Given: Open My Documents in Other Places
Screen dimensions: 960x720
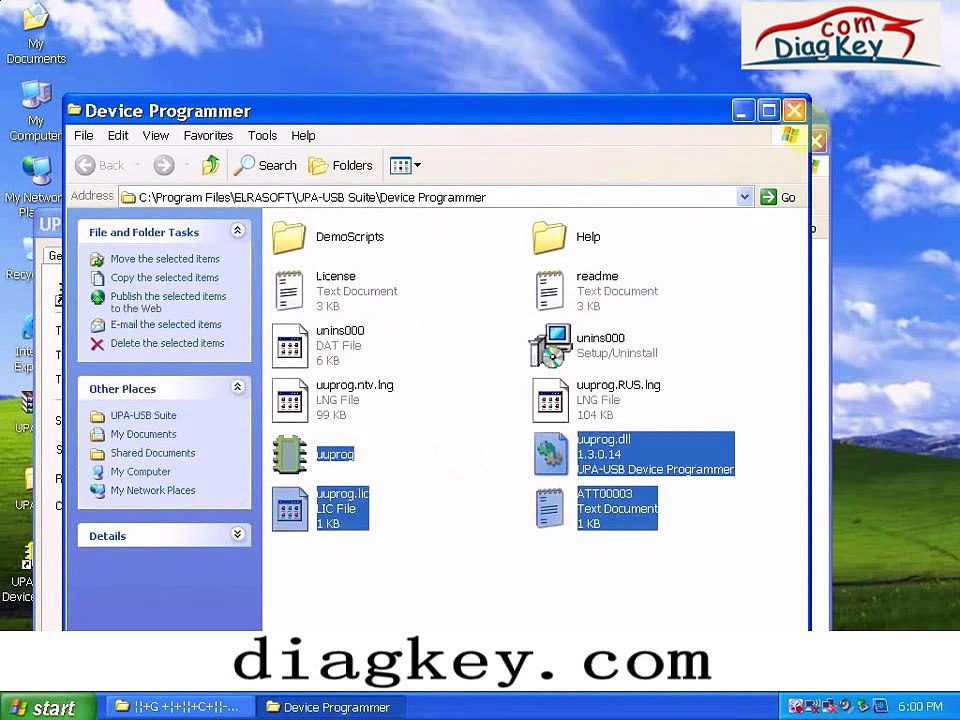Looking at the screenshot, I should (x=143, y=435).
